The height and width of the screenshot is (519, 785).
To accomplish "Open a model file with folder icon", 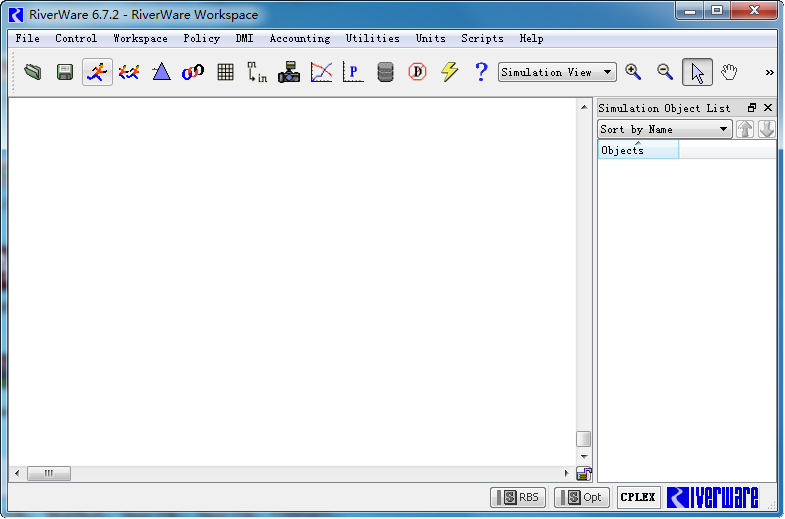I will pos(33,72).
